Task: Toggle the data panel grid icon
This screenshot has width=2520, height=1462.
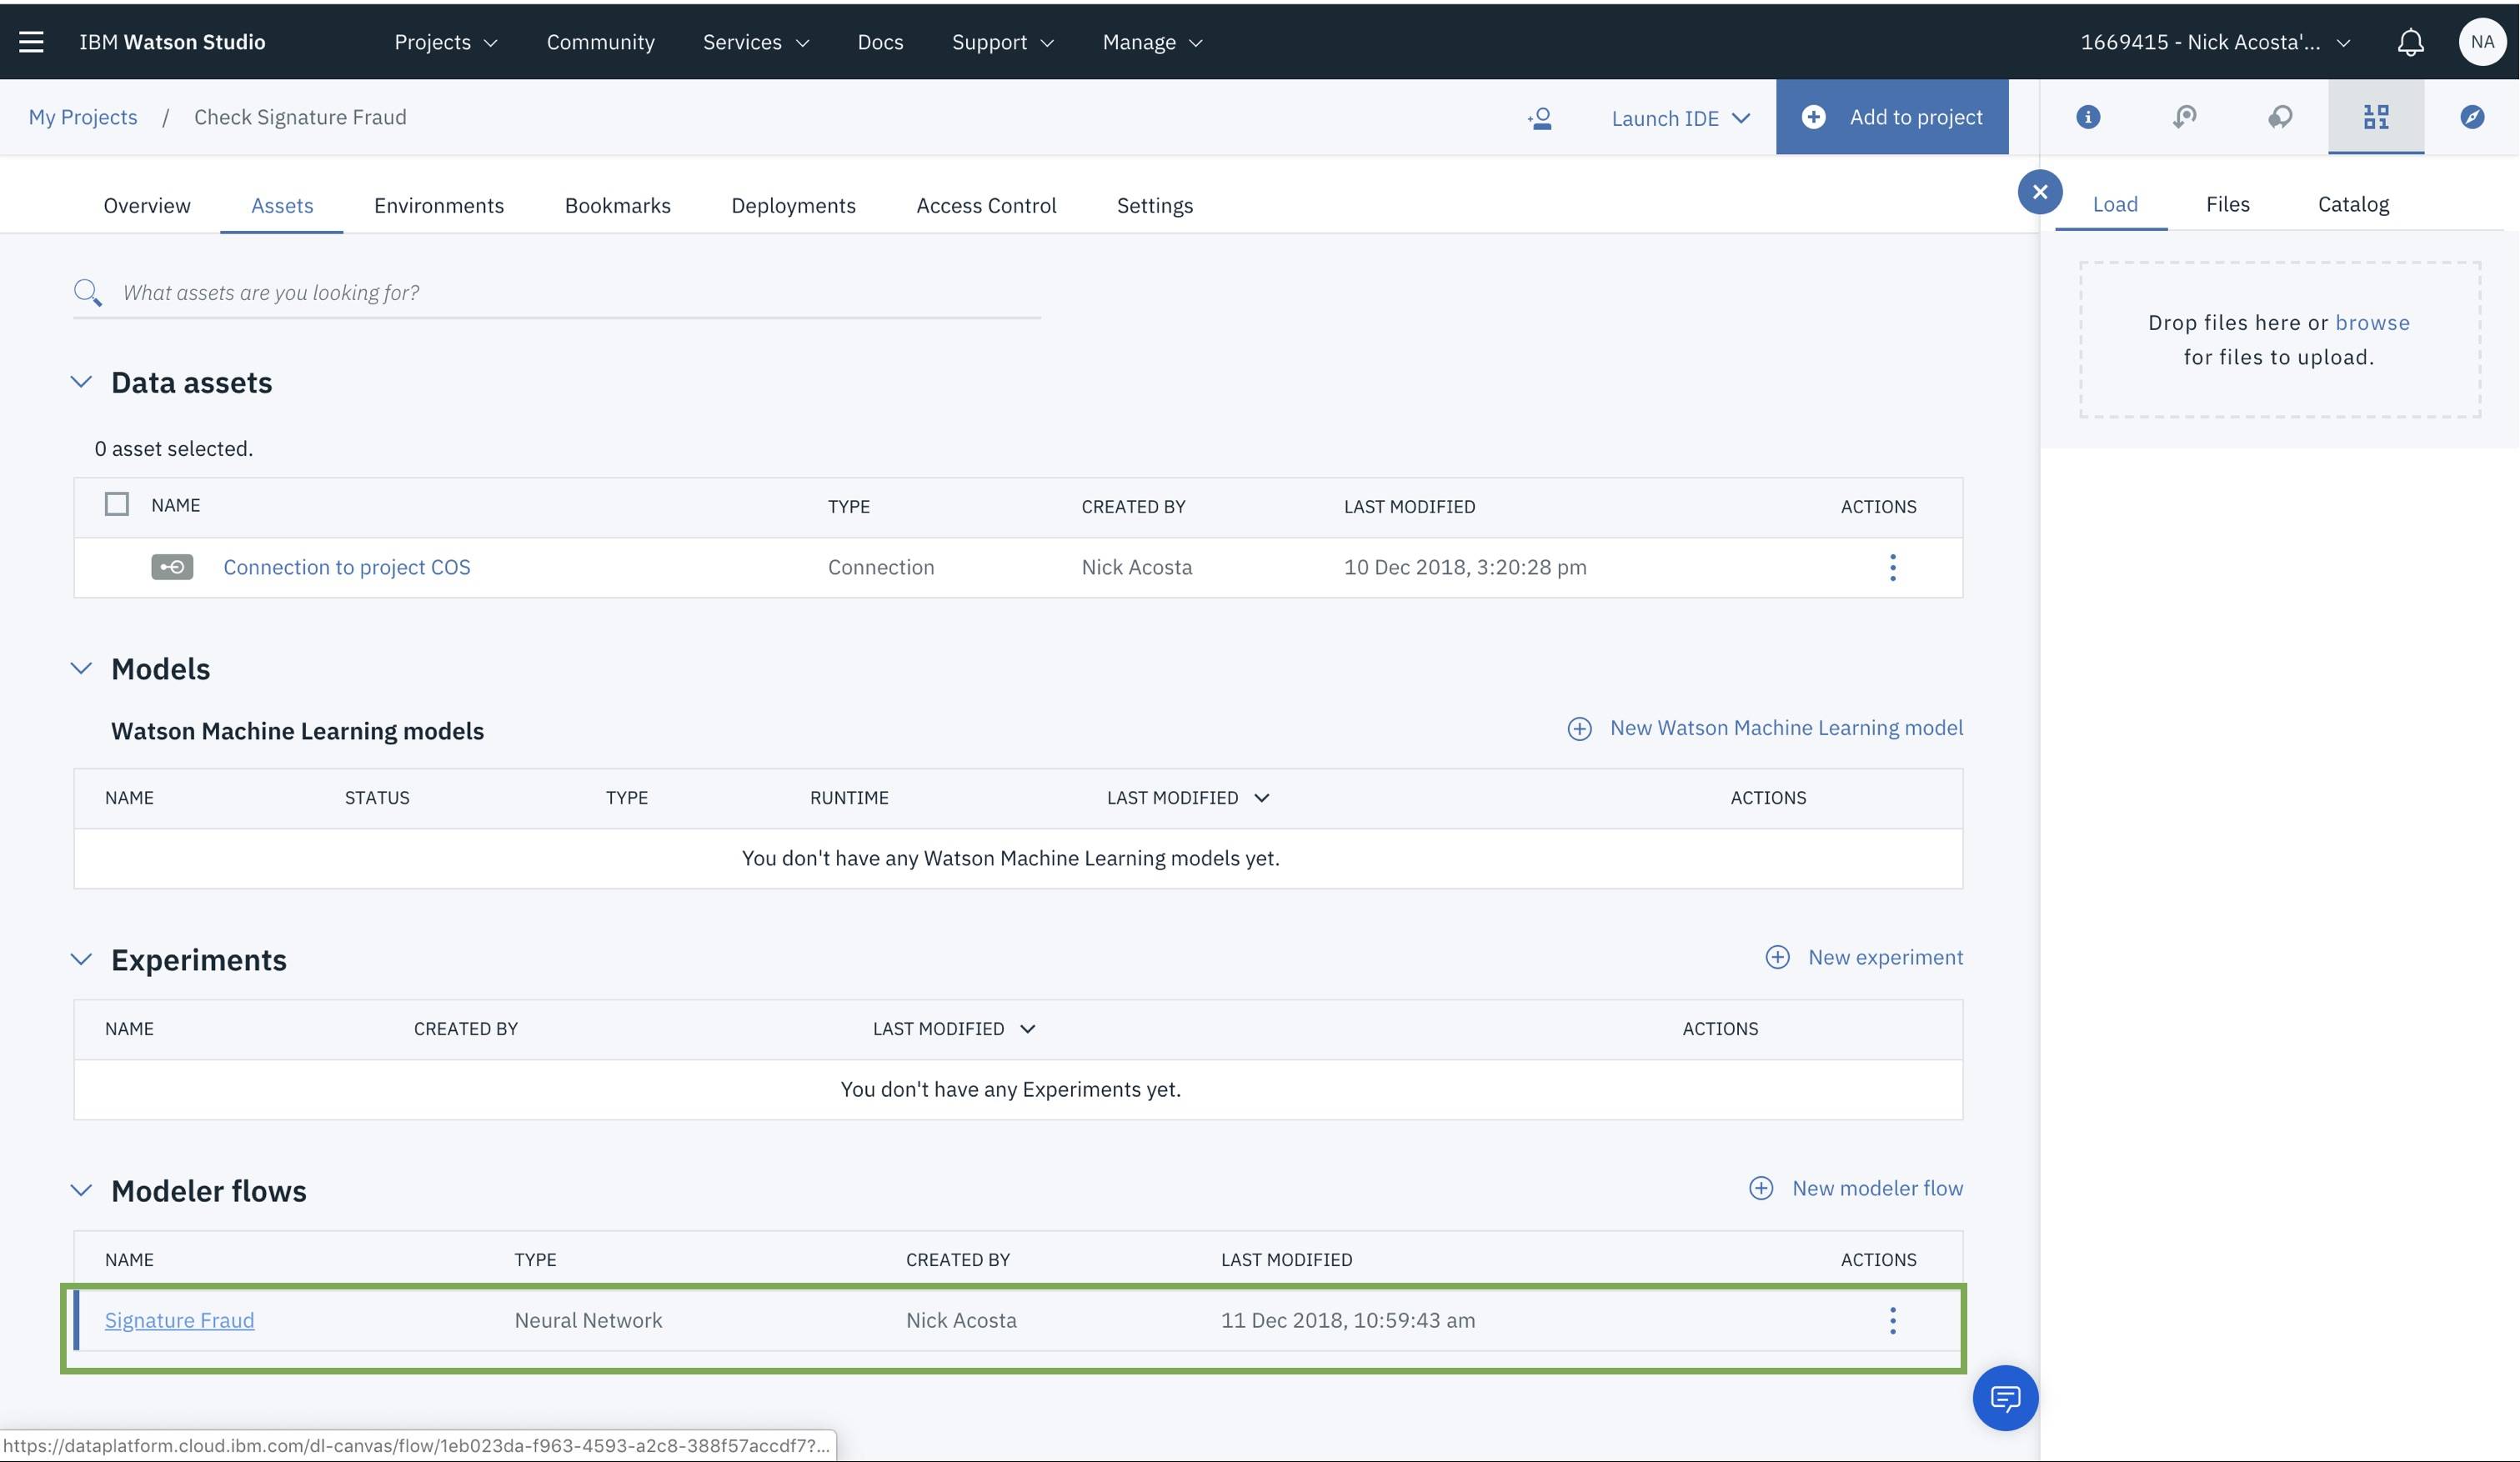Action: (2376, 117)
